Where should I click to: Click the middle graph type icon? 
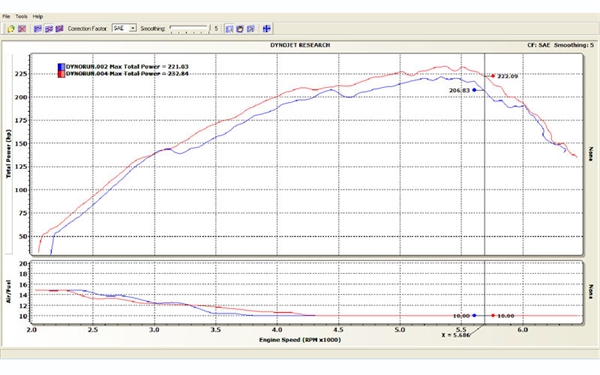pos(49,29)
